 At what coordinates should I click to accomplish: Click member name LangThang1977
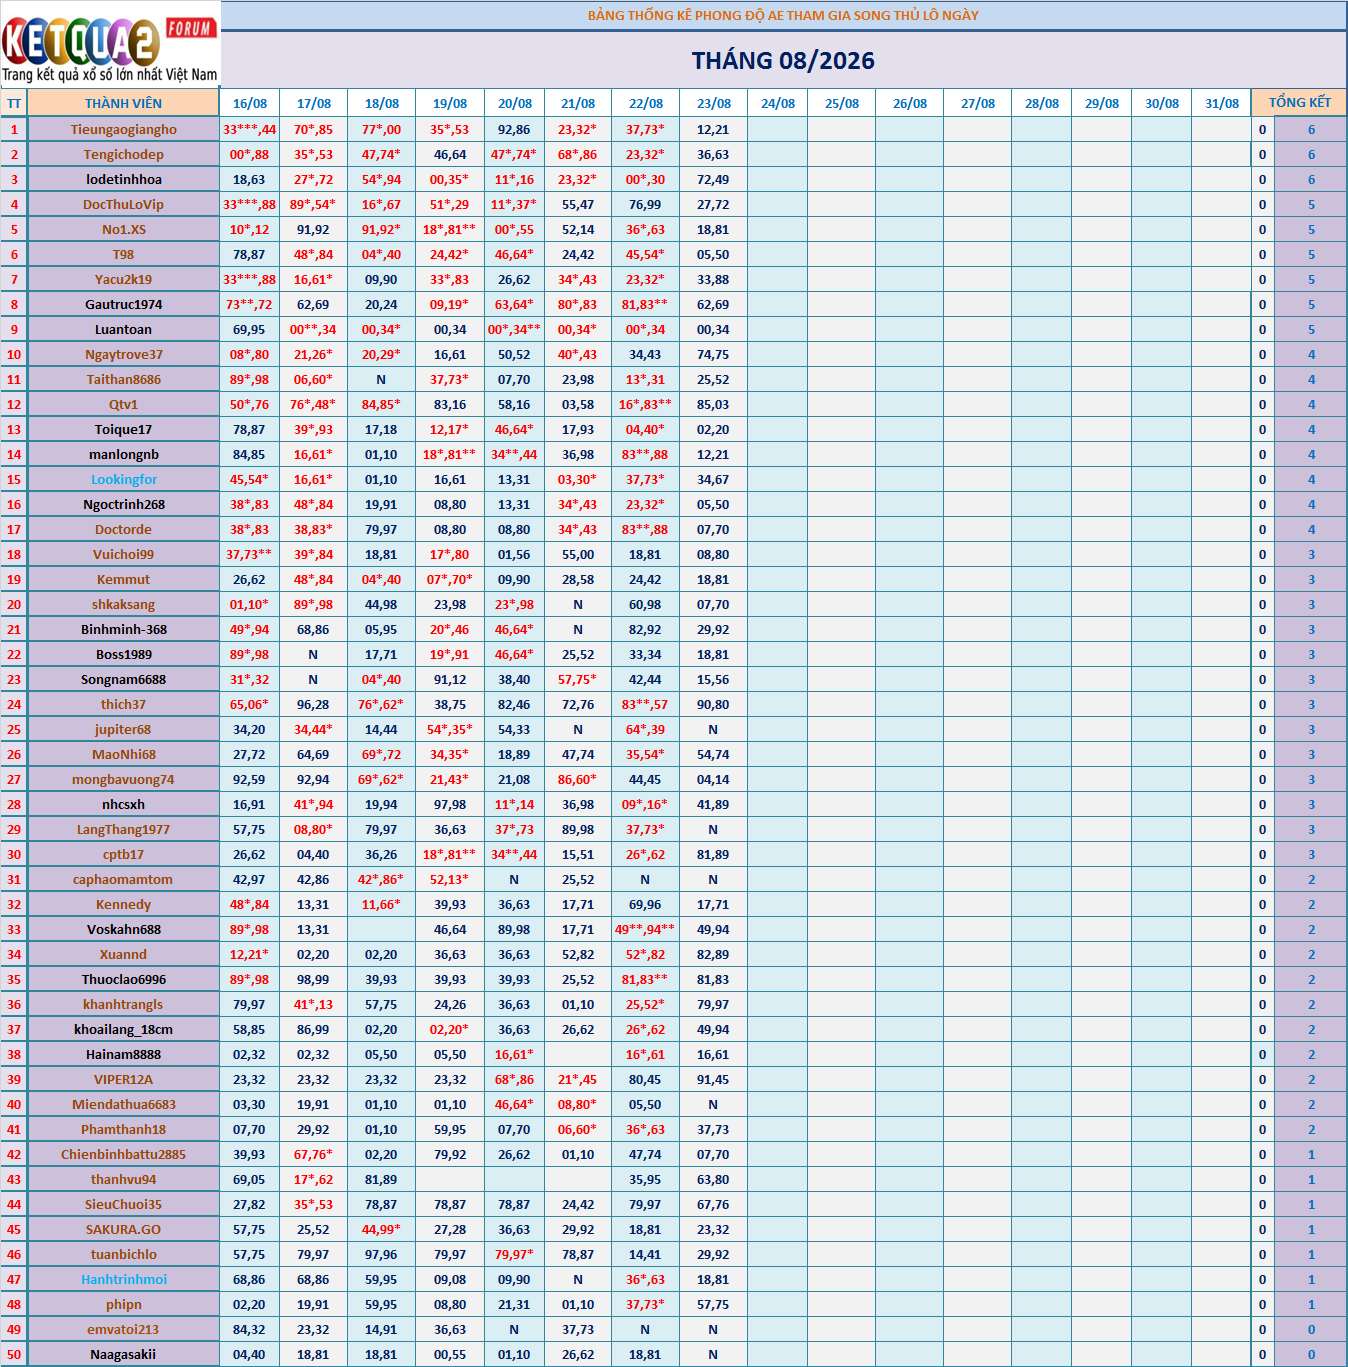pos(123,829)
